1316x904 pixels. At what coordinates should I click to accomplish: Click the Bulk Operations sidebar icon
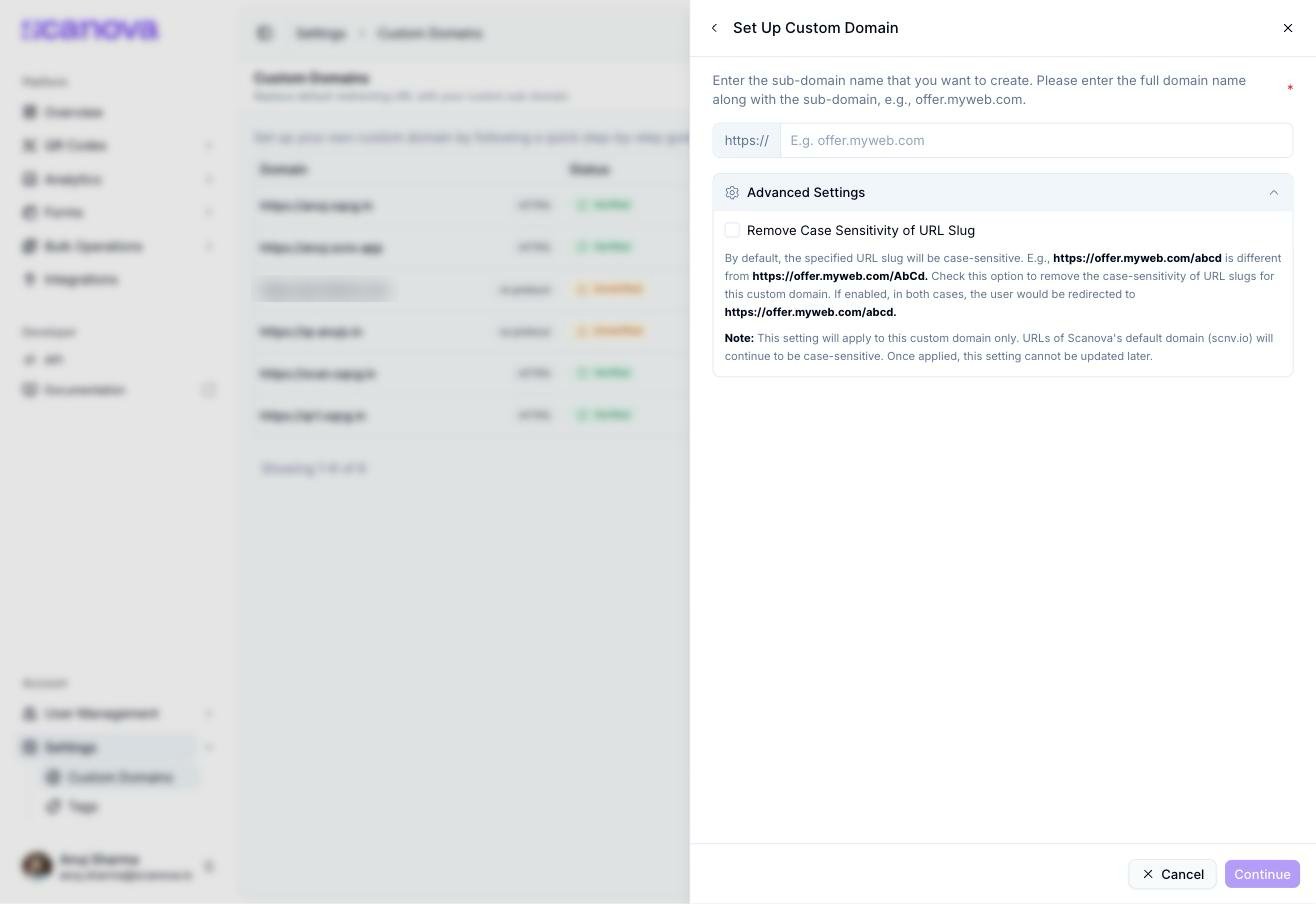(x=30, y=246)
